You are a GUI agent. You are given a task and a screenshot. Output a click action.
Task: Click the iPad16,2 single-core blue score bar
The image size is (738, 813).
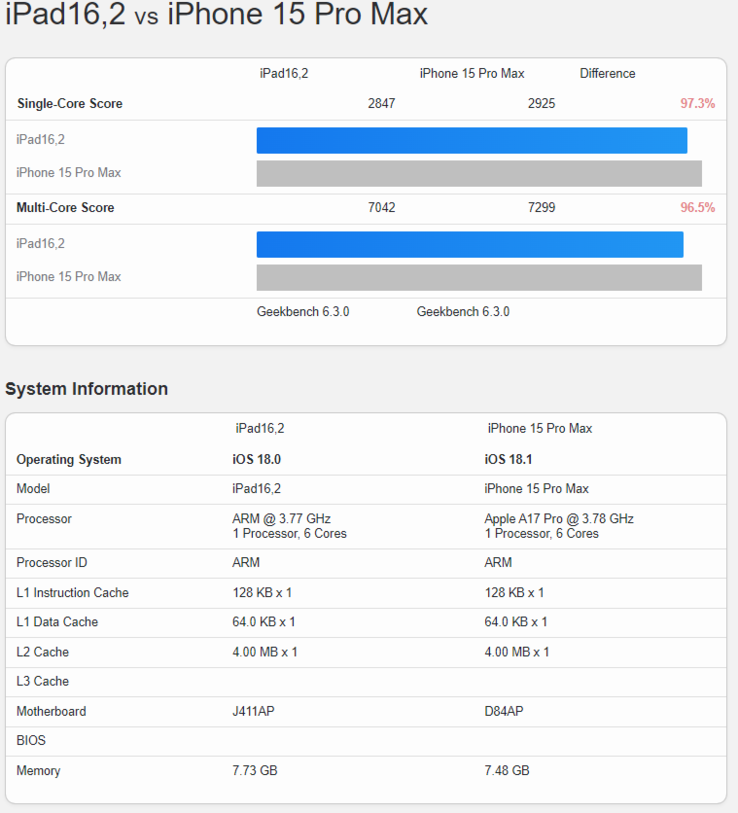tap(471, 141)
